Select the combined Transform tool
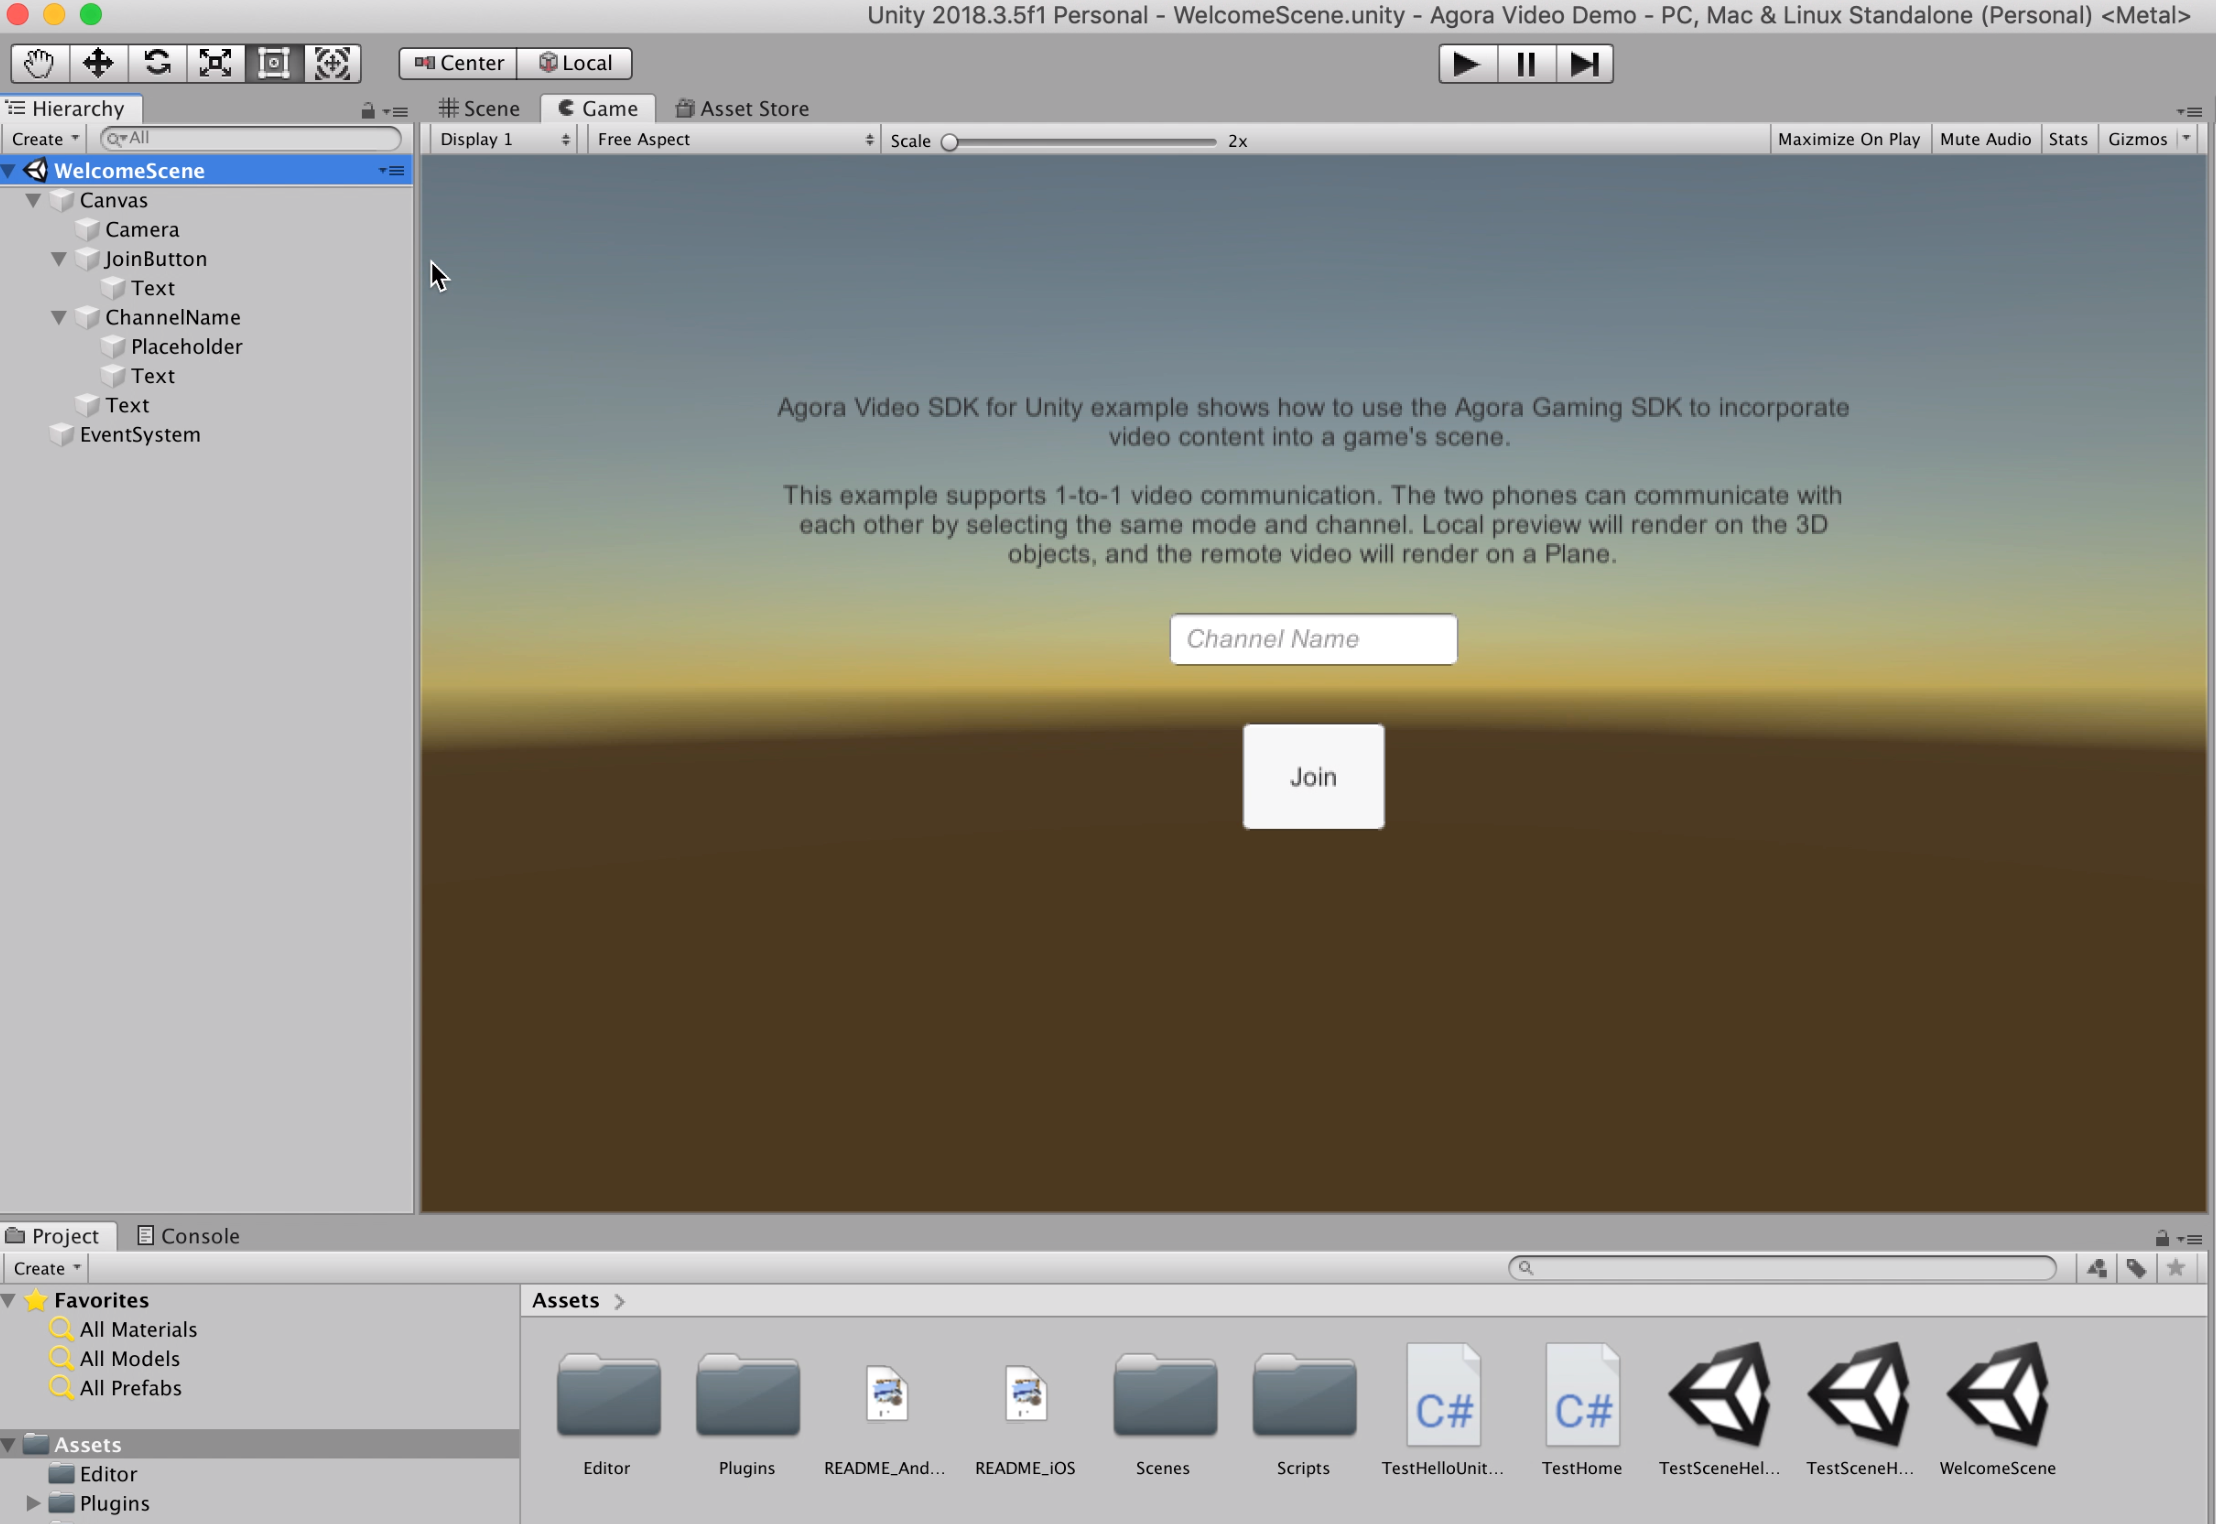The height and width of the screenshot is (1524, 2216). coord(332,63)
